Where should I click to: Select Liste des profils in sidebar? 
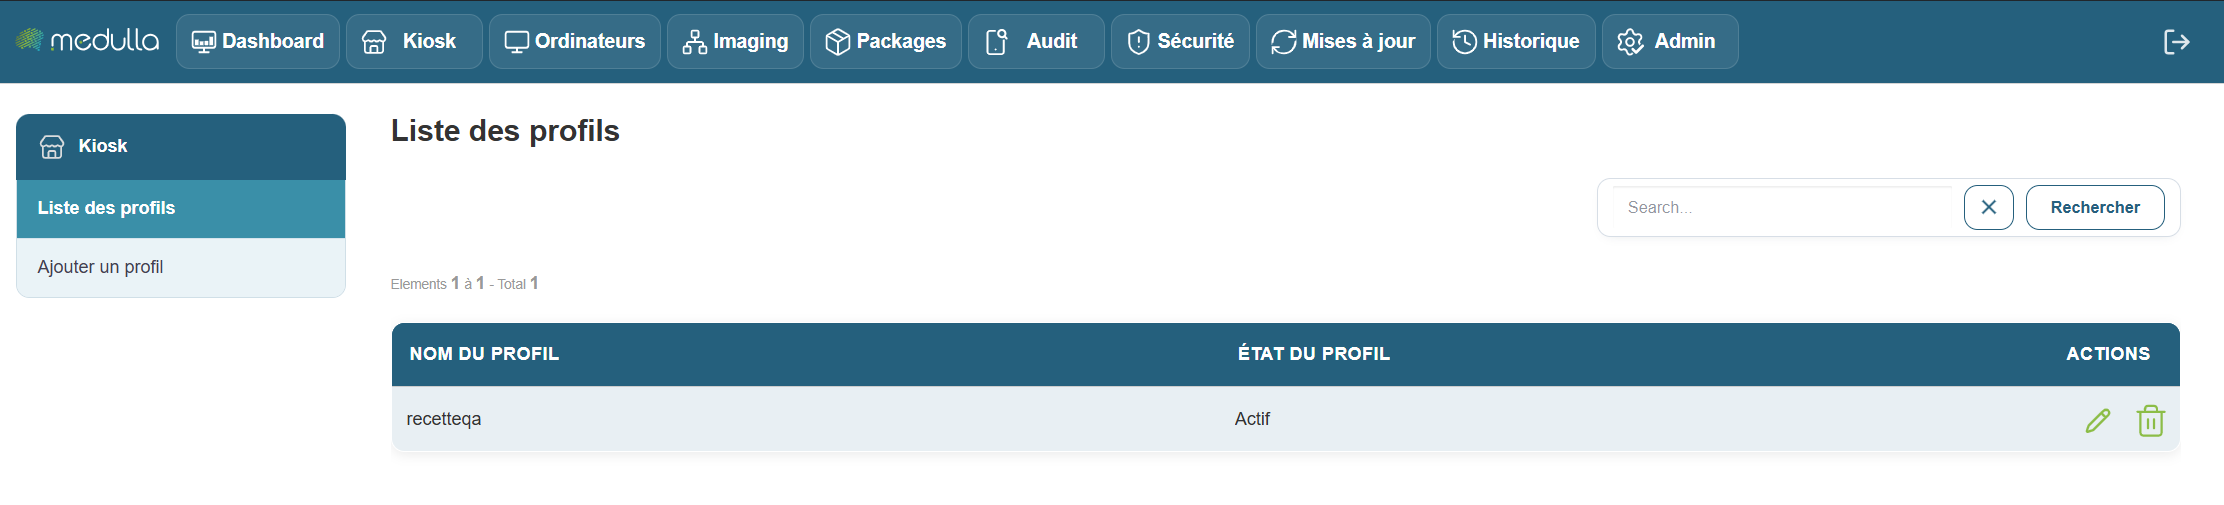point(106,208)
